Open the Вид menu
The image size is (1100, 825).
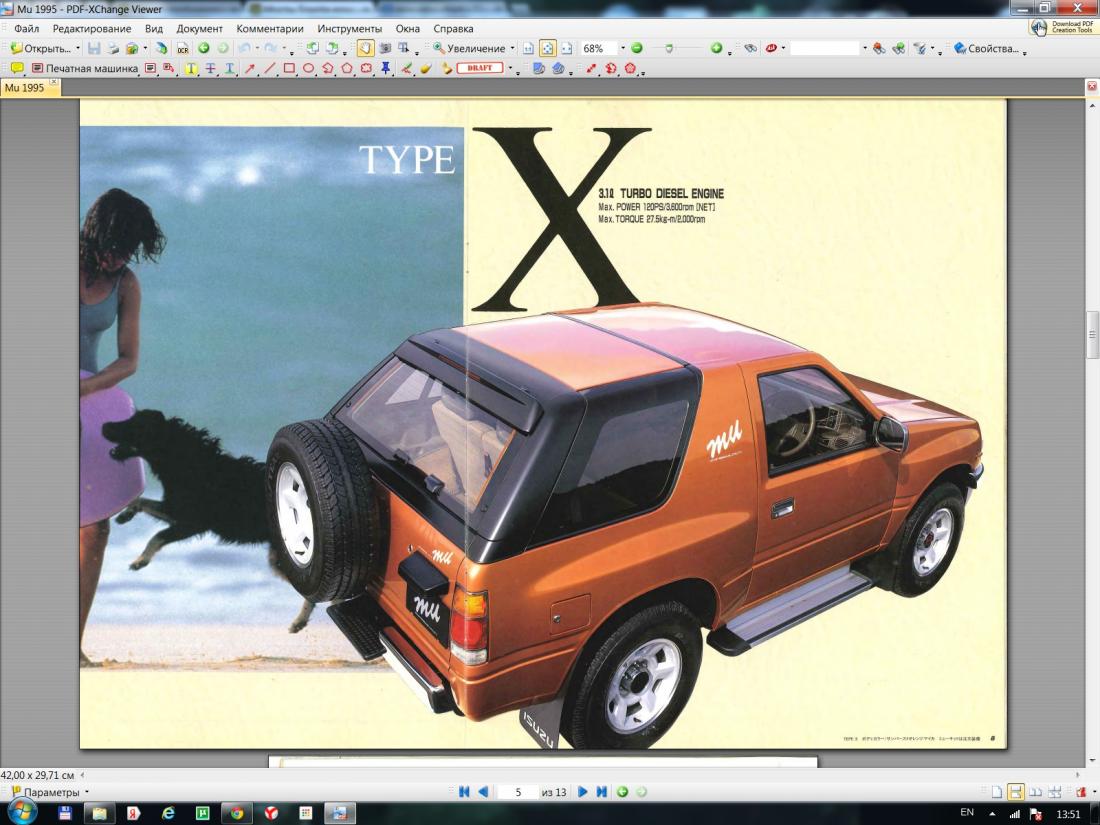(x=154, y=29)
